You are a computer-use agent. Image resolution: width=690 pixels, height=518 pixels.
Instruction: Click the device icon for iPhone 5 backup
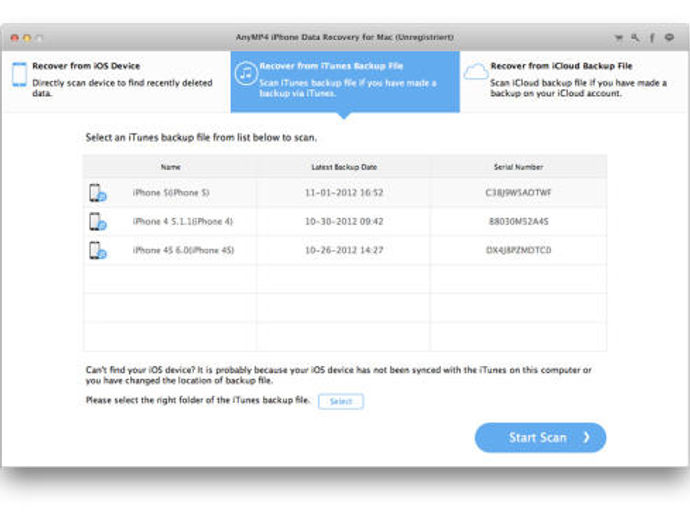point(97,193)
